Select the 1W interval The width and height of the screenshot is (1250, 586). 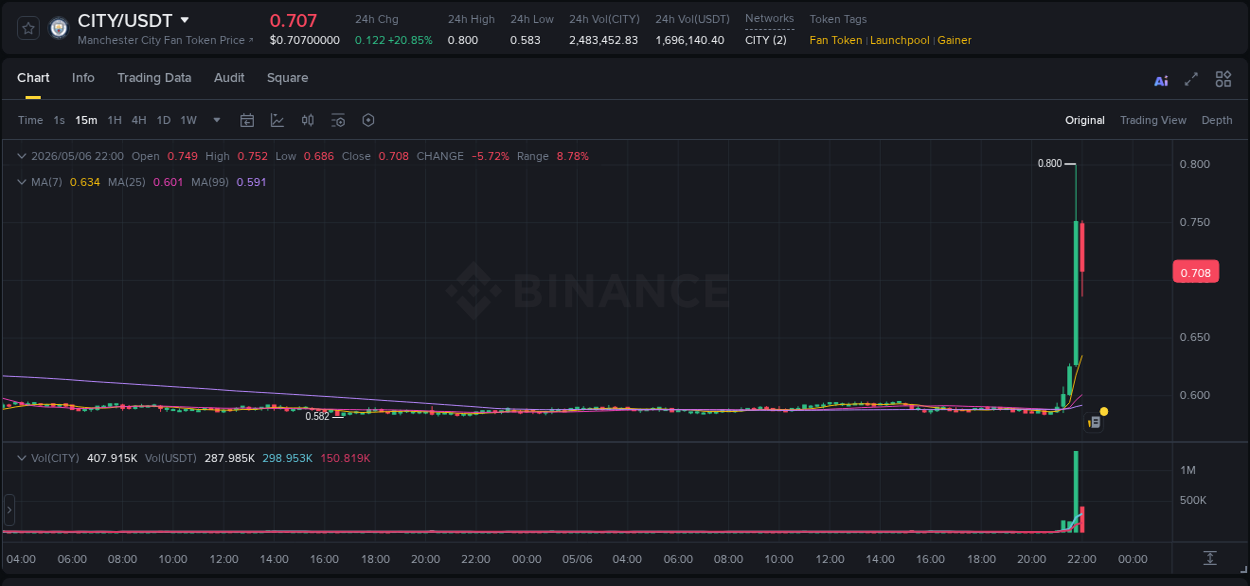[188, 120]
